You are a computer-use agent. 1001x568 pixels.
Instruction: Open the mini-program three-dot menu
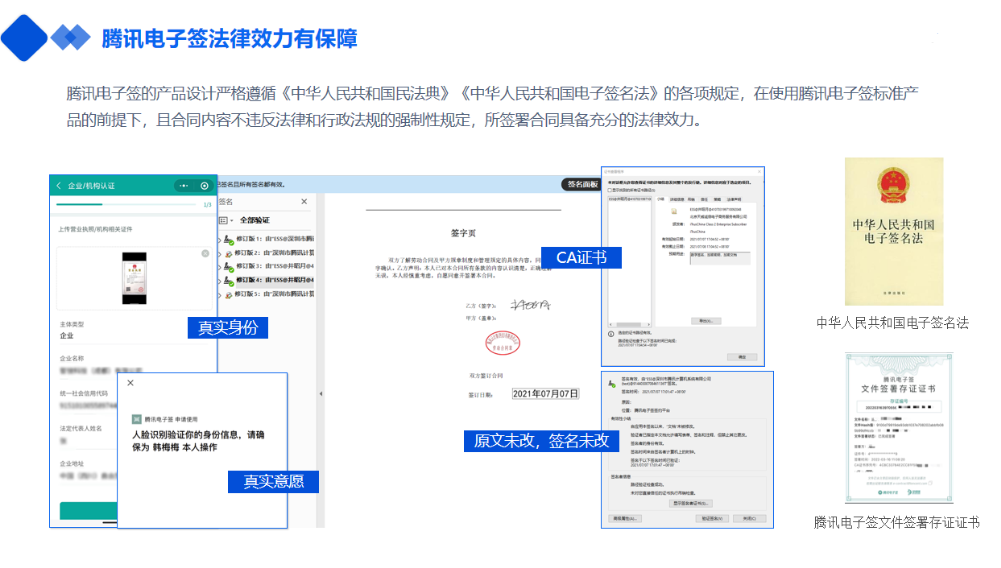tap(183, 185)
